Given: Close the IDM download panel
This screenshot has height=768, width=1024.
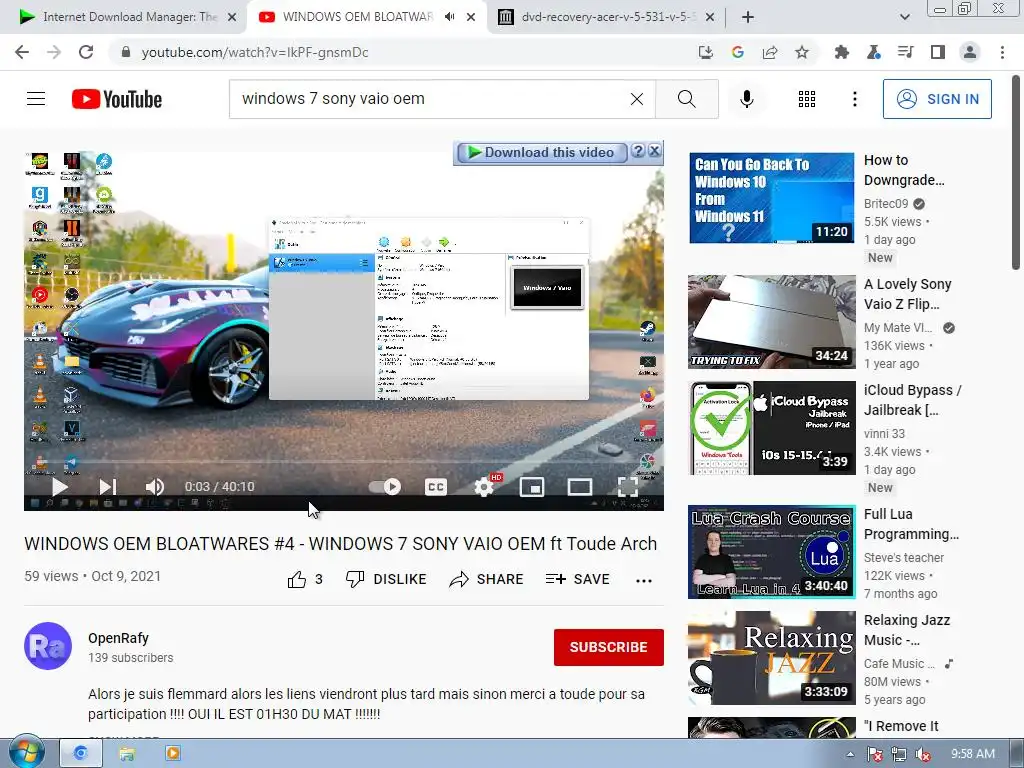Looking at the screenshot, I should coord(654,152).
